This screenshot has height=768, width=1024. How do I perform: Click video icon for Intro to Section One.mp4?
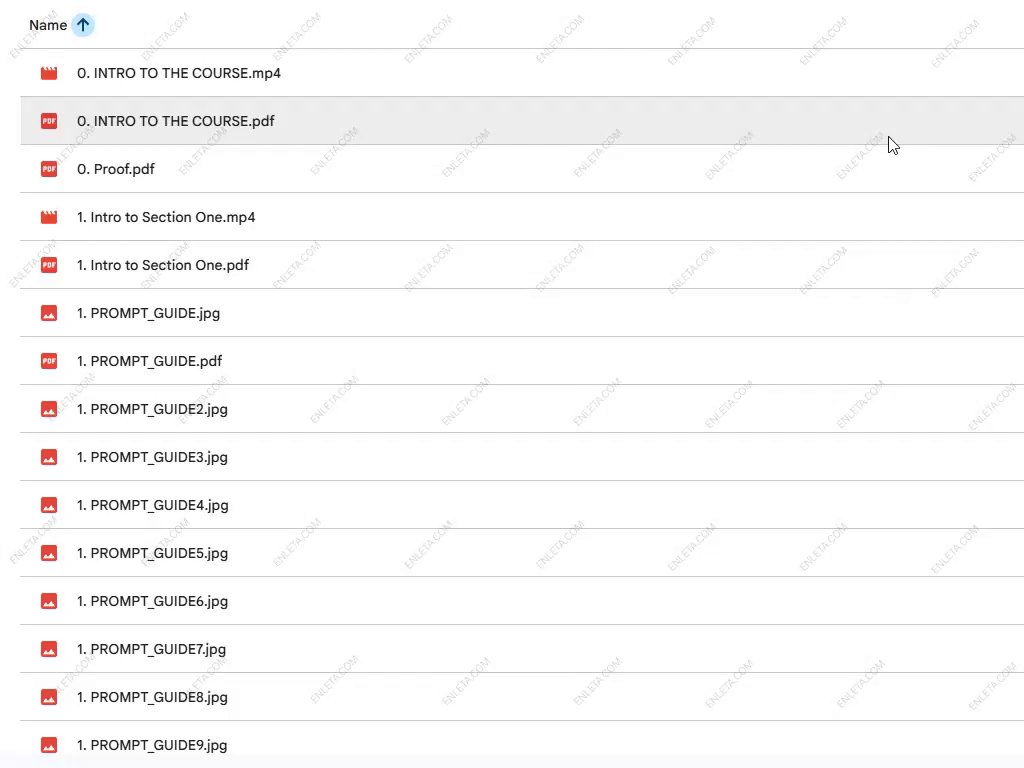(x=49, y=217)
